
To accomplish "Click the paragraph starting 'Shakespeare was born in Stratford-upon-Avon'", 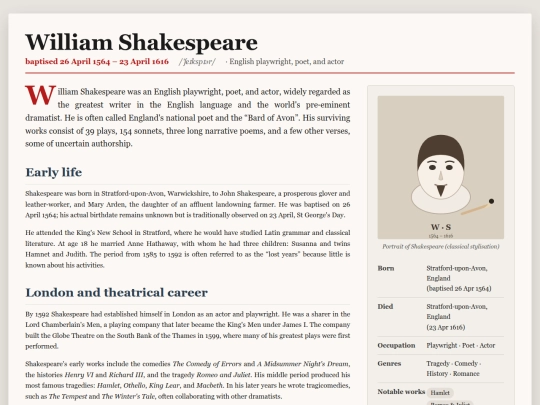I will point(188,204).
